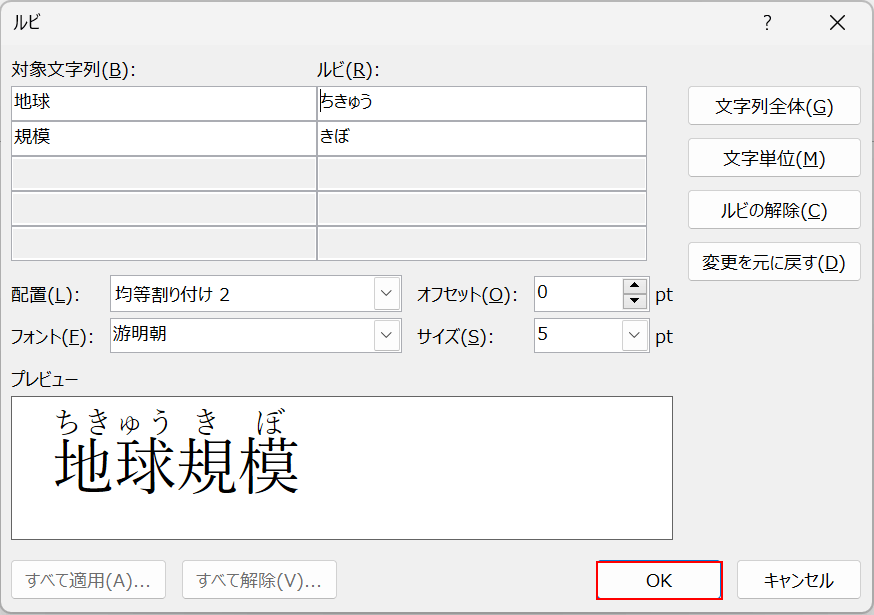Decrease offset with the down arrow

pos(635,301)
